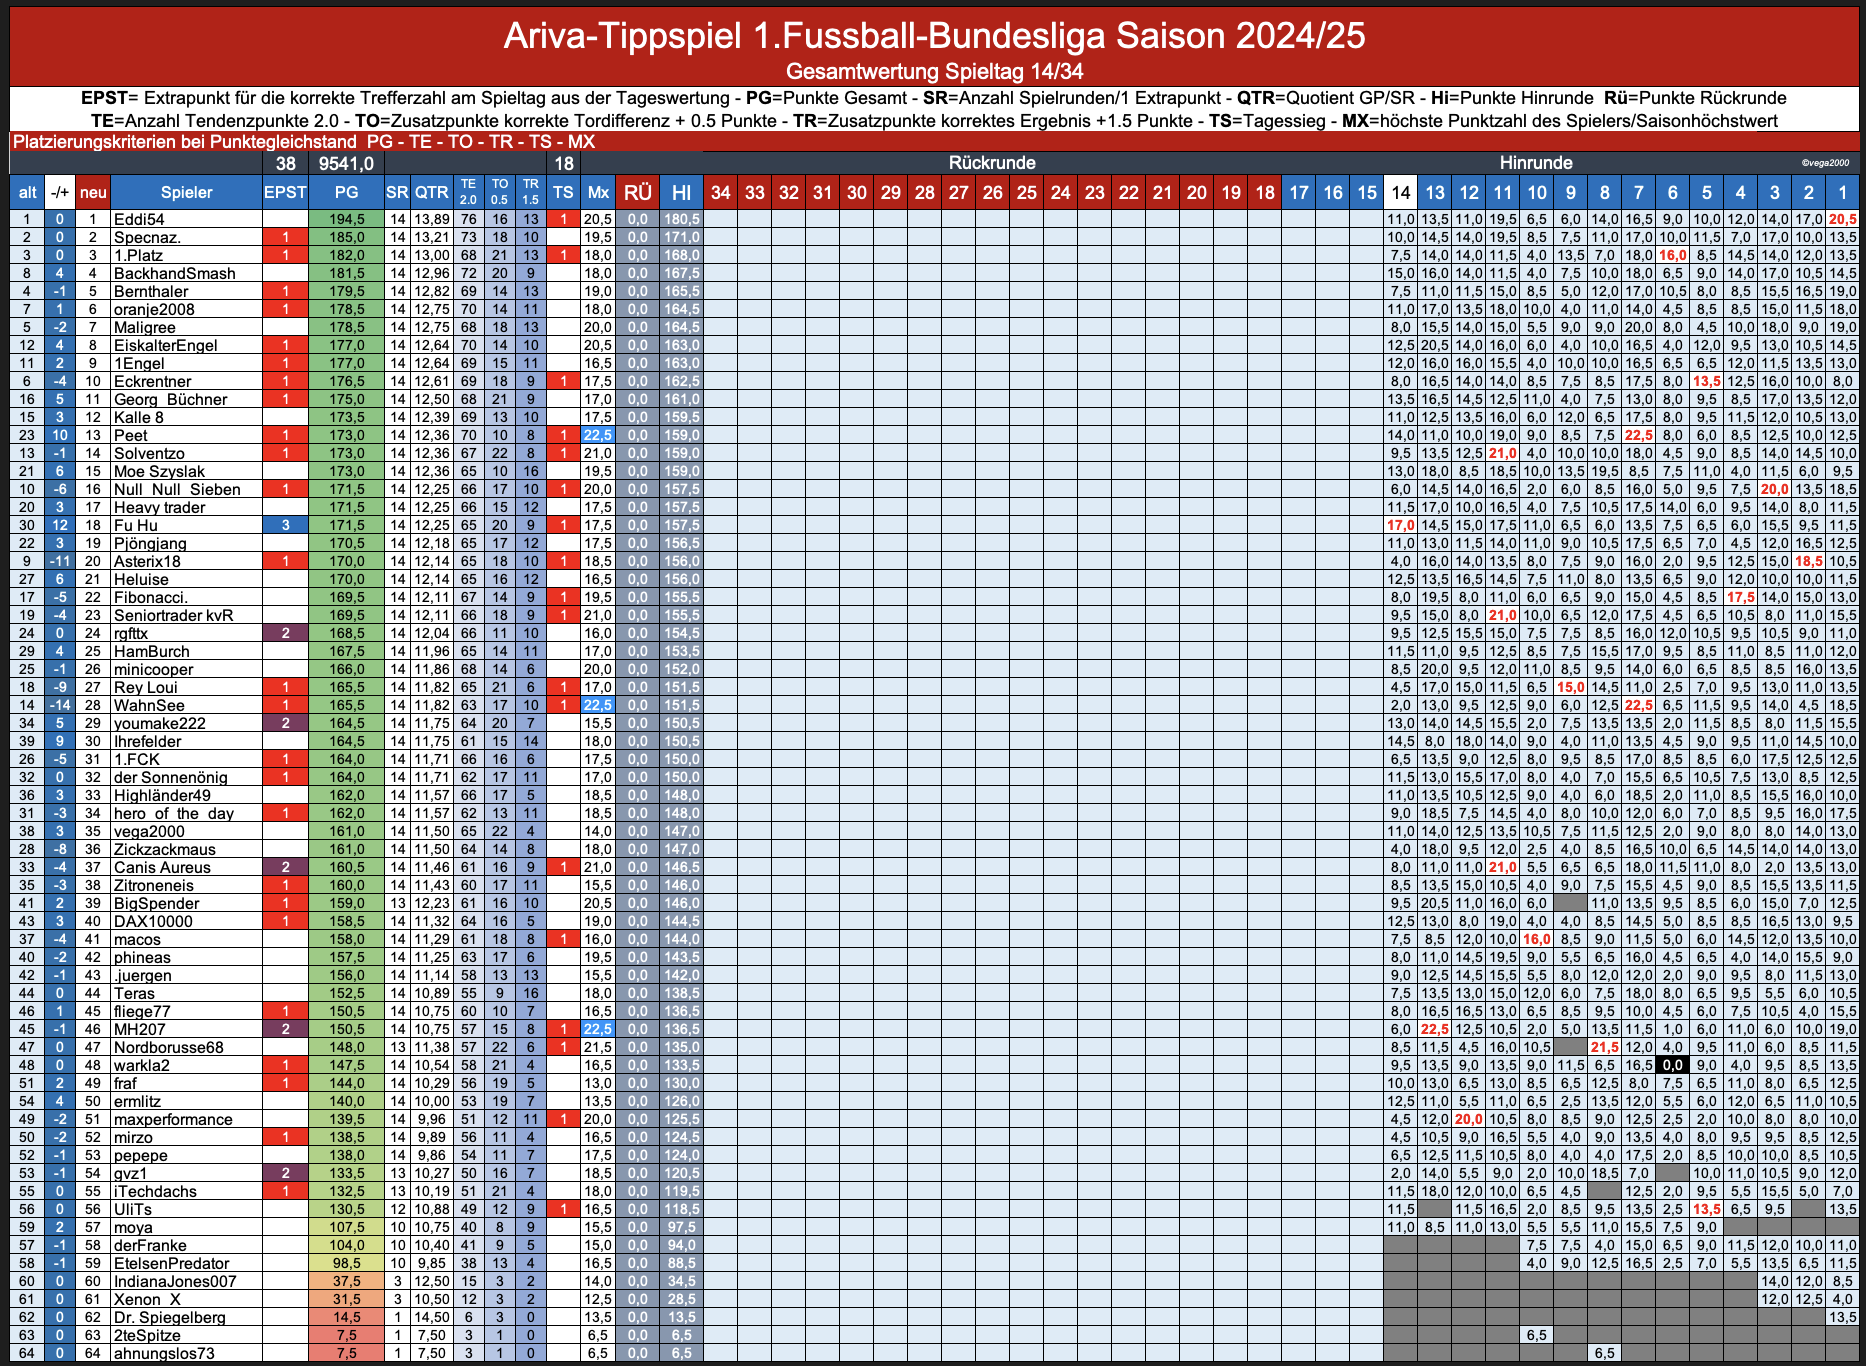
Task: Click red matchday 34 column header
Action: point(720,192)
